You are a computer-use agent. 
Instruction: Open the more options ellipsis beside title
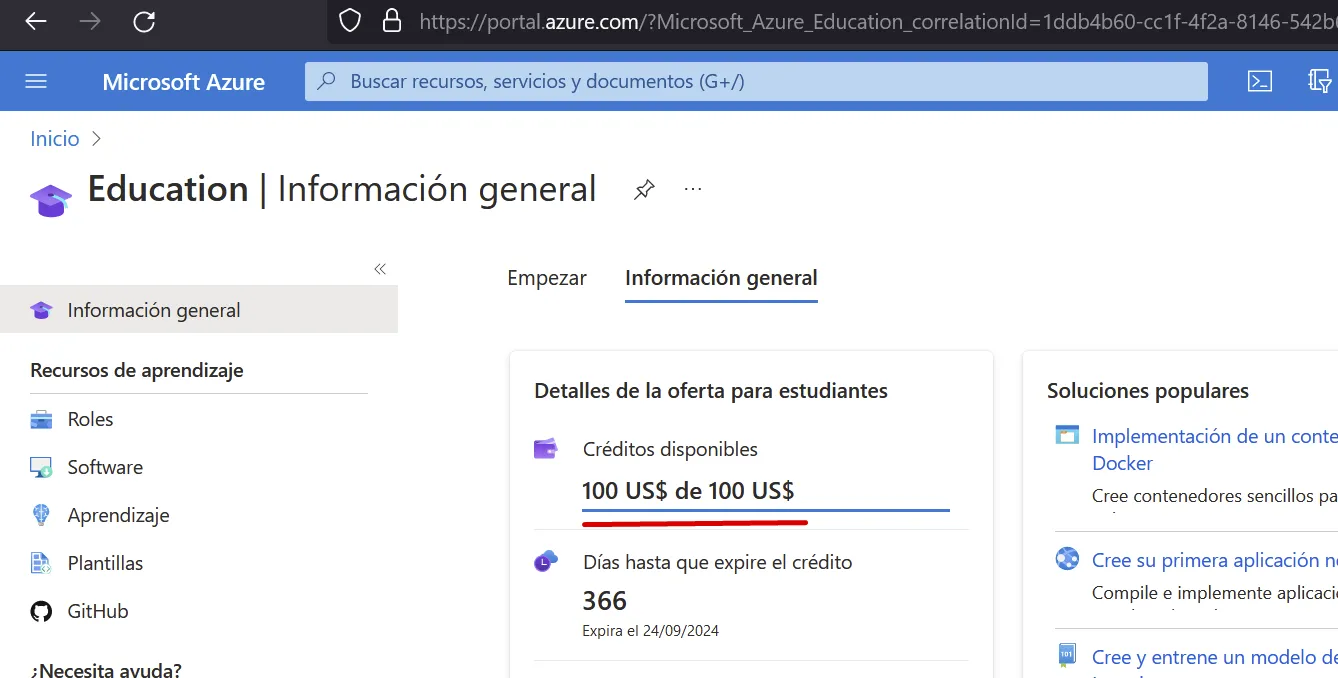(x=693, y=189)
